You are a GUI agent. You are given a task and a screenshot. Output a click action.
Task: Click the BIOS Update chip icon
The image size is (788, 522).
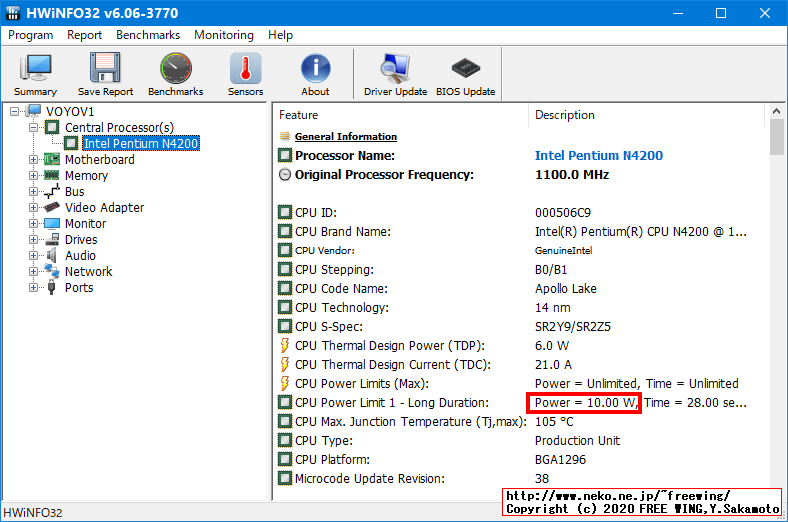(465, 74)
